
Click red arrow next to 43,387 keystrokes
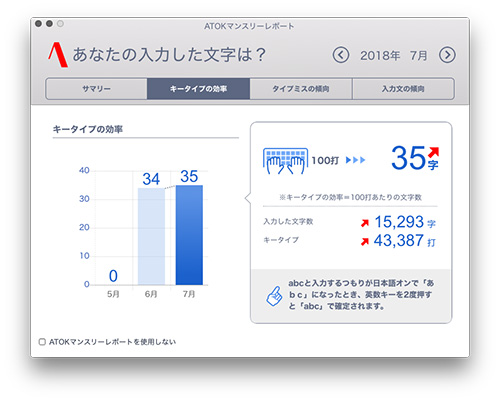pos(365,241)
